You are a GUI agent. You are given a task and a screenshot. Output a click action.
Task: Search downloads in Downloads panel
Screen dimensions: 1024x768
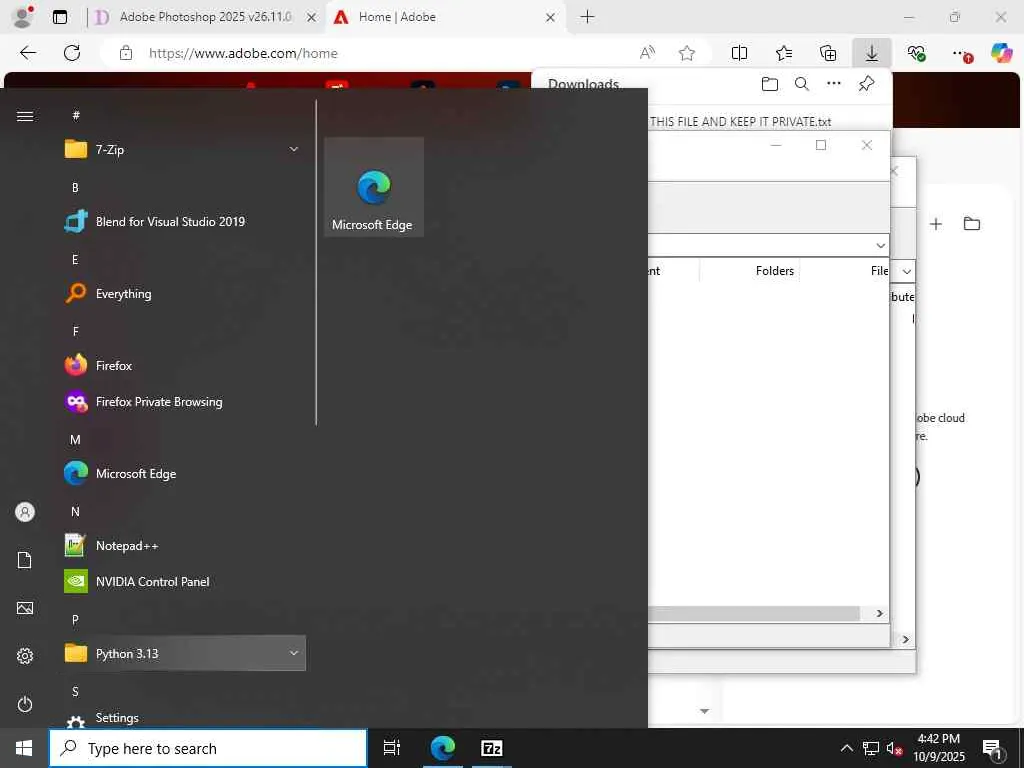[802, 84]
